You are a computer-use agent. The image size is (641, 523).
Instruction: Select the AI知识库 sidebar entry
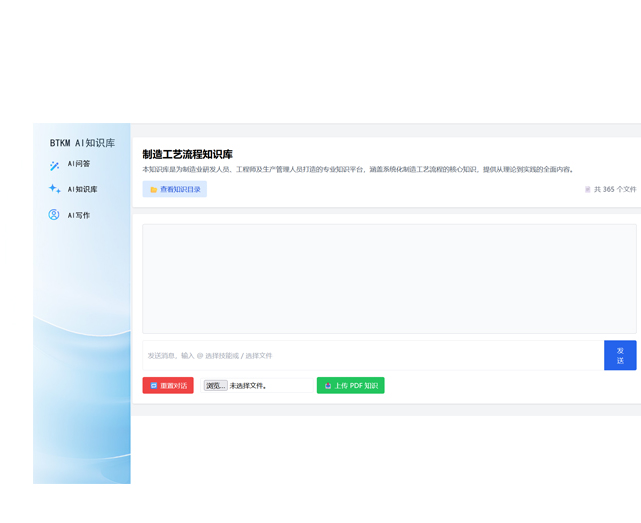[x=82, y=189]
